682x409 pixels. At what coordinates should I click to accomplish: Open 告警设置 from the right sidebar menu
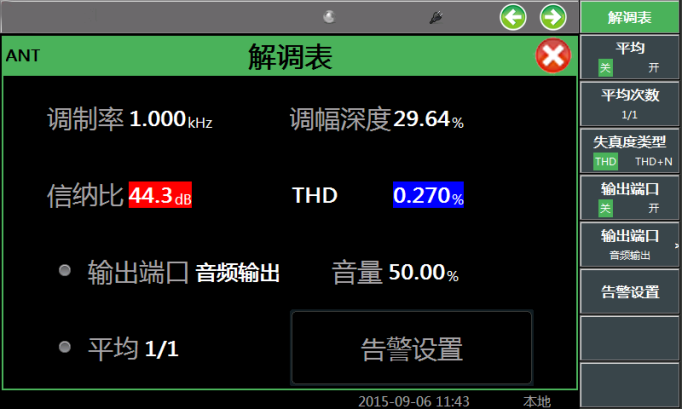point(630,292)
